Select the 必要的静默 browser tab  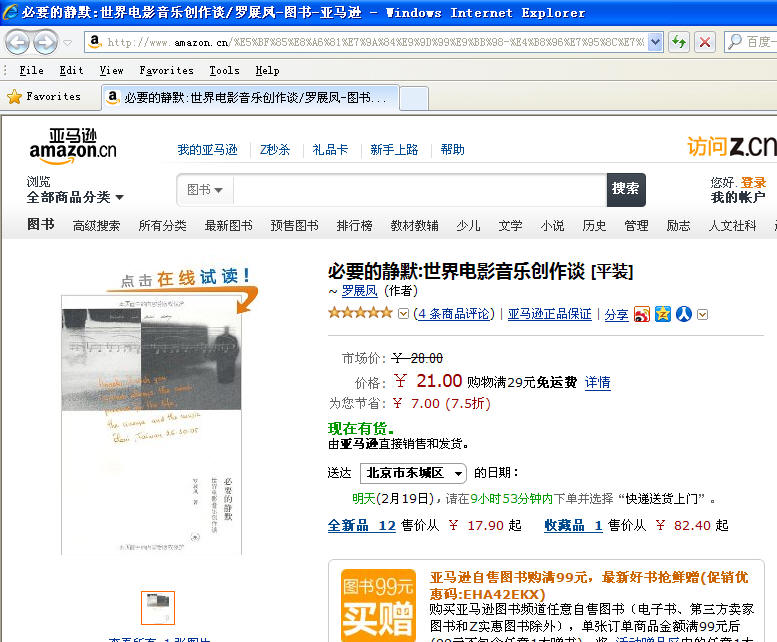[250, 98]
